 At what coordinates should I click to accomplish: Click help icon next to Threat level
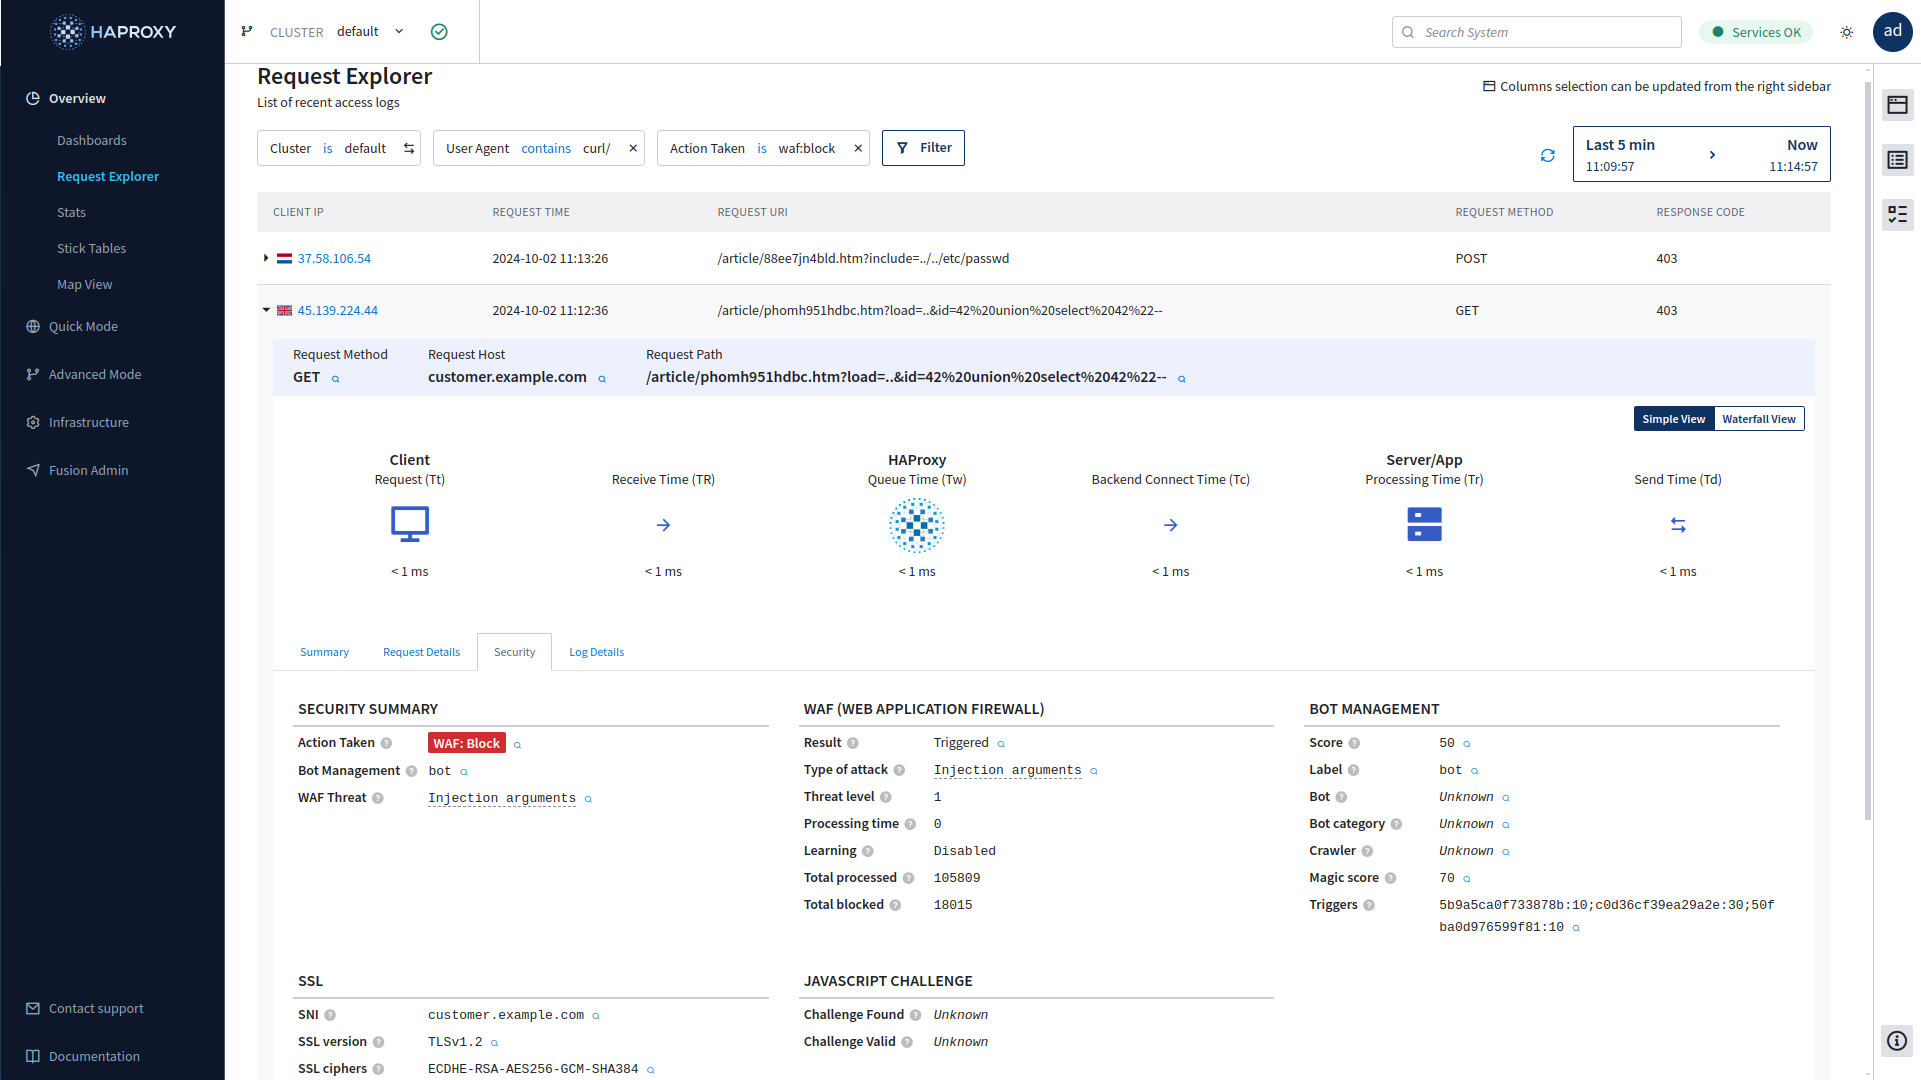886,797
